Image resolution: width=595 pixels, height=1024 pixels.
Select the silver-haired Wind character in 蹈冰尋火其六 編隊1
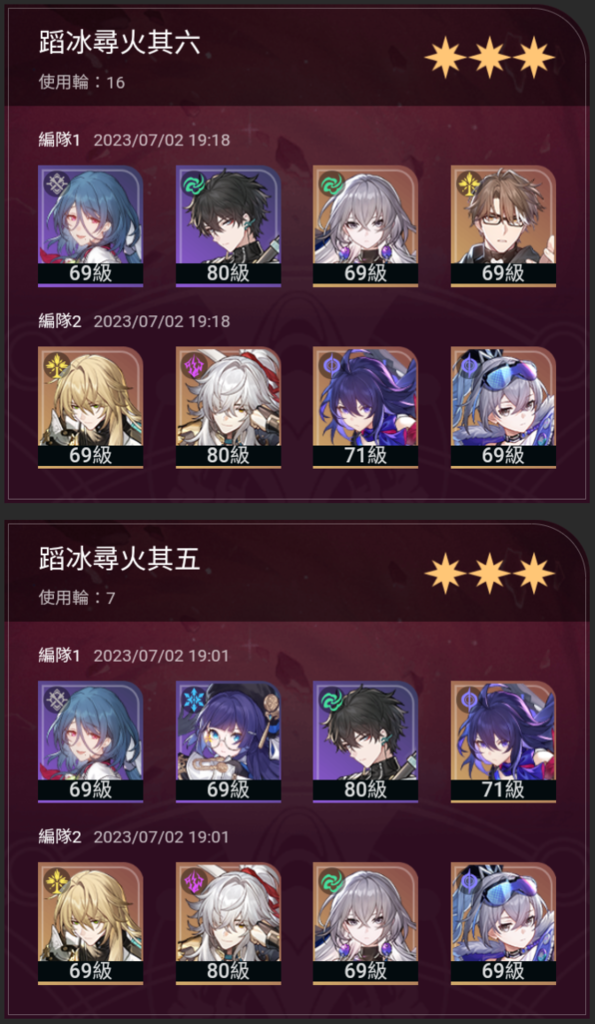click(365, 226)
